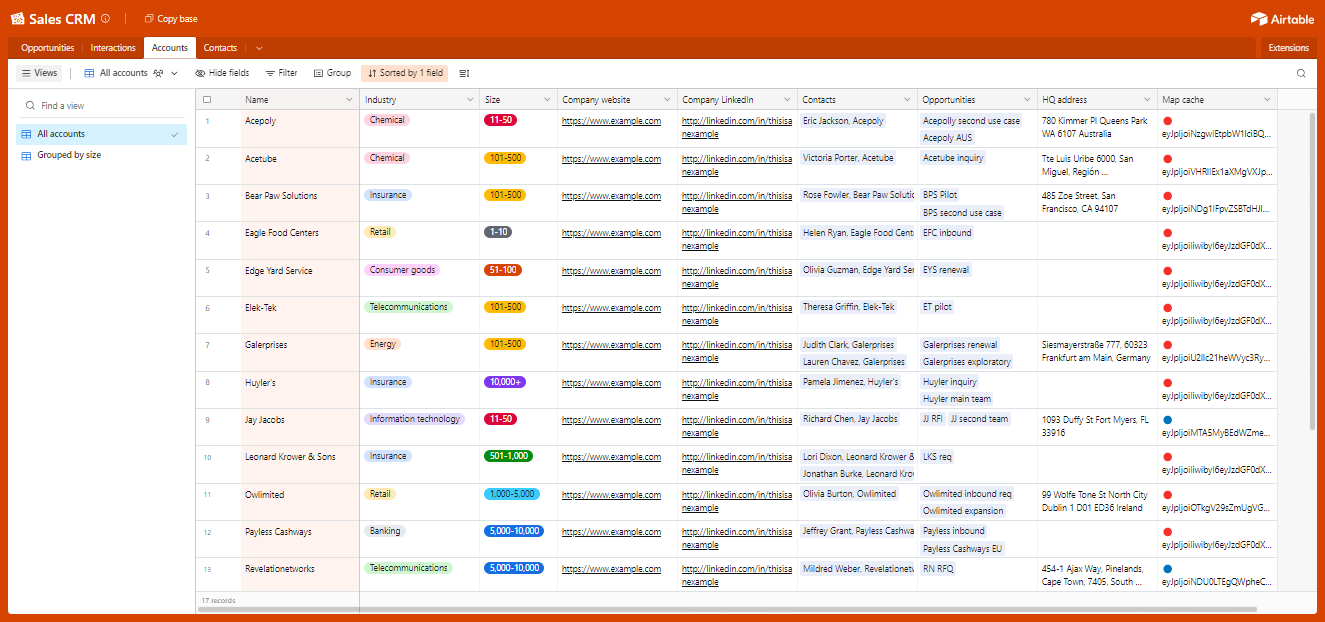
Task: Click the Siesmayerstraße 777 address cell
Action: (x=1097, y=351)
